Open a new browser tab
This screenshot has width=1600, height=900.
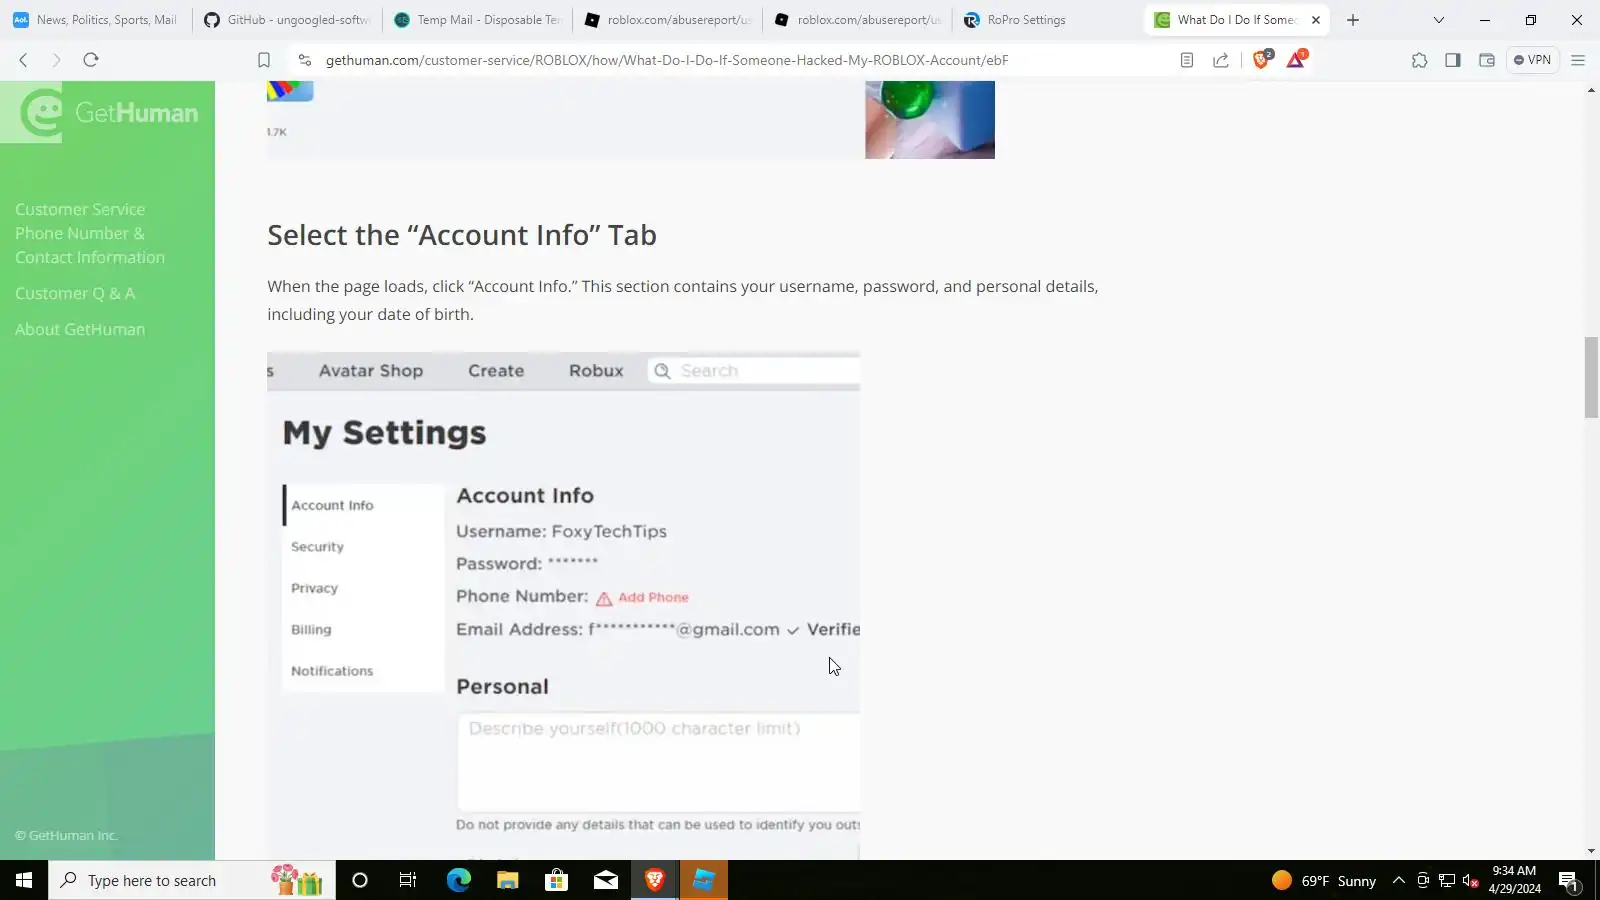(x=1353, y=20)
